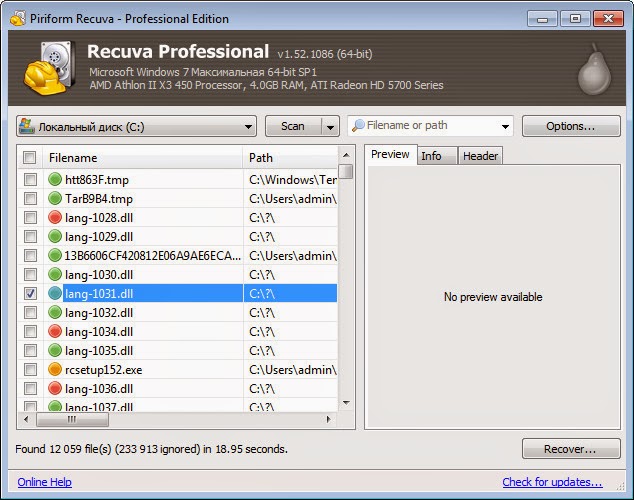Click the C:\Windows\Ter path cell for htt863F.tmp

point(291,179)
